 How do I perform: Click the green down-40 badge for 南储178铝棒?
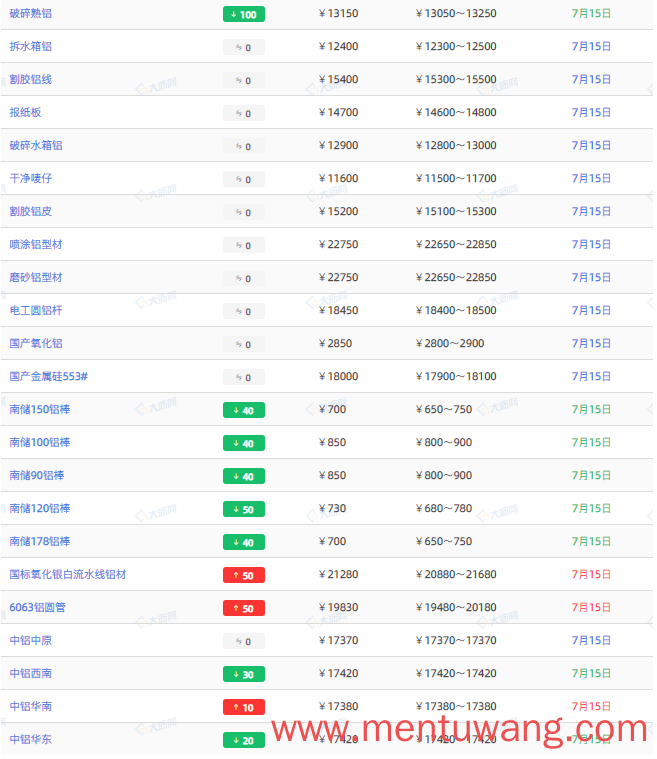pyautogui.click(x=244, y=542)
